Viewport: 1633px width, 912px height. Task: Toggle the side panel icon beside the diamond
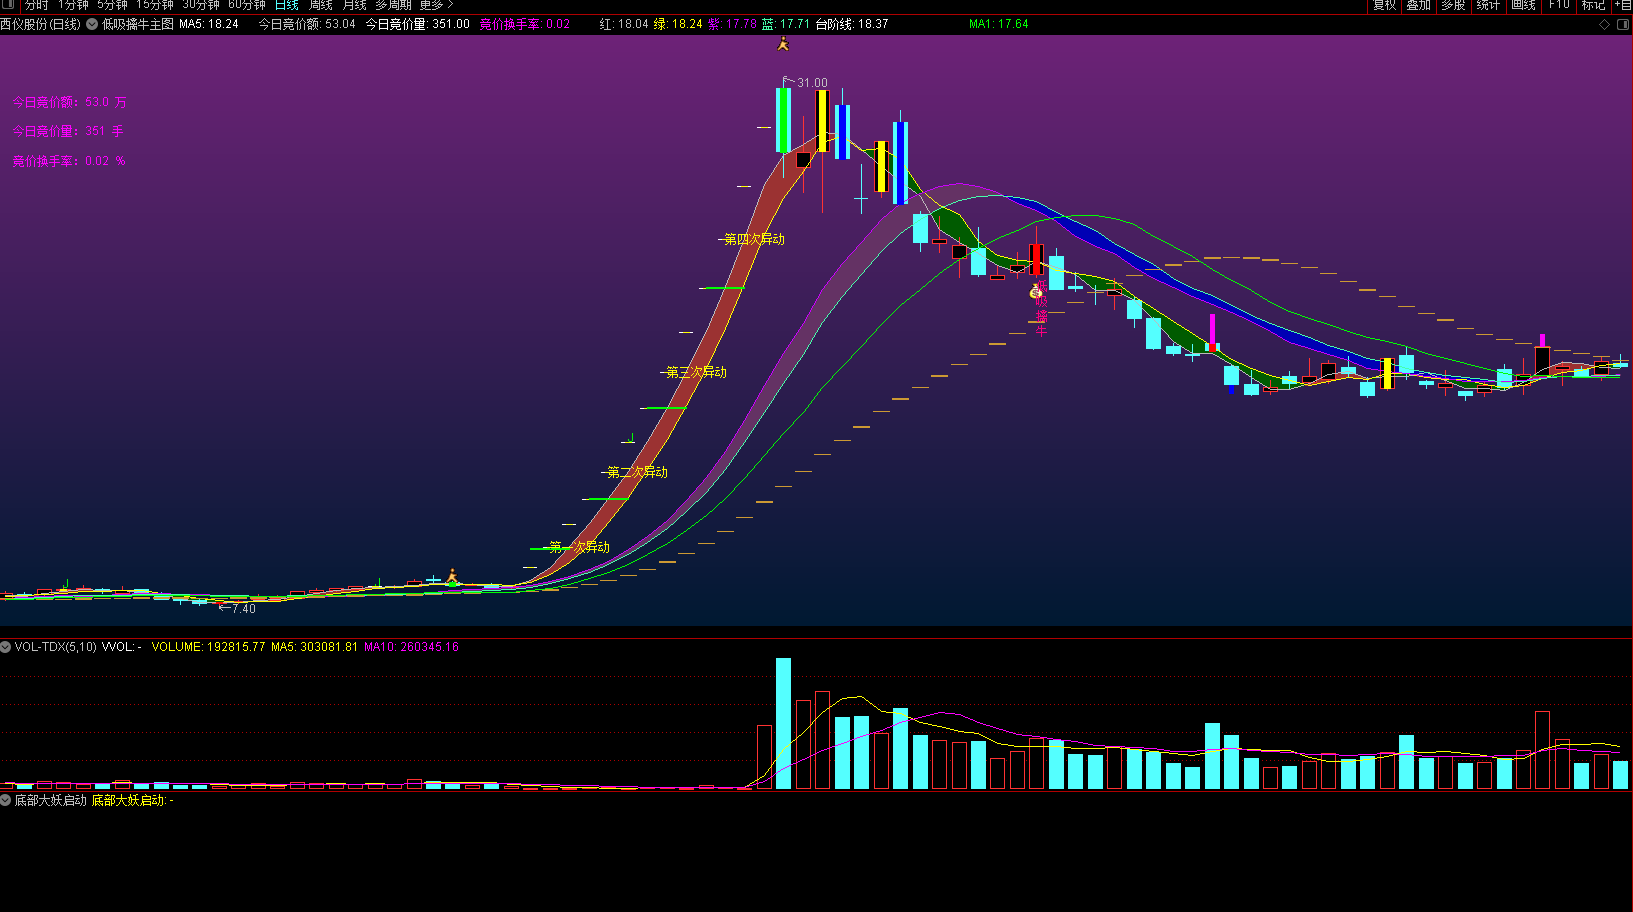(1622, 24)
